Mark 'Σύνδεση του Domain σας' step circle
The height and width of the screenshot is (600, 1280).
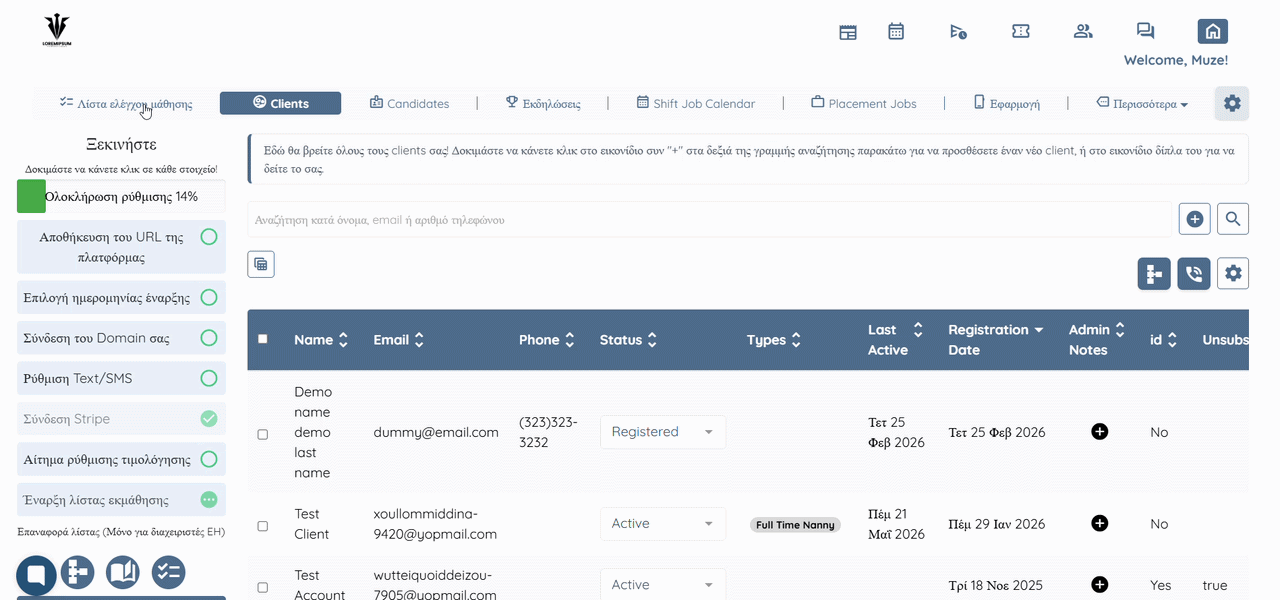(209, 338)
